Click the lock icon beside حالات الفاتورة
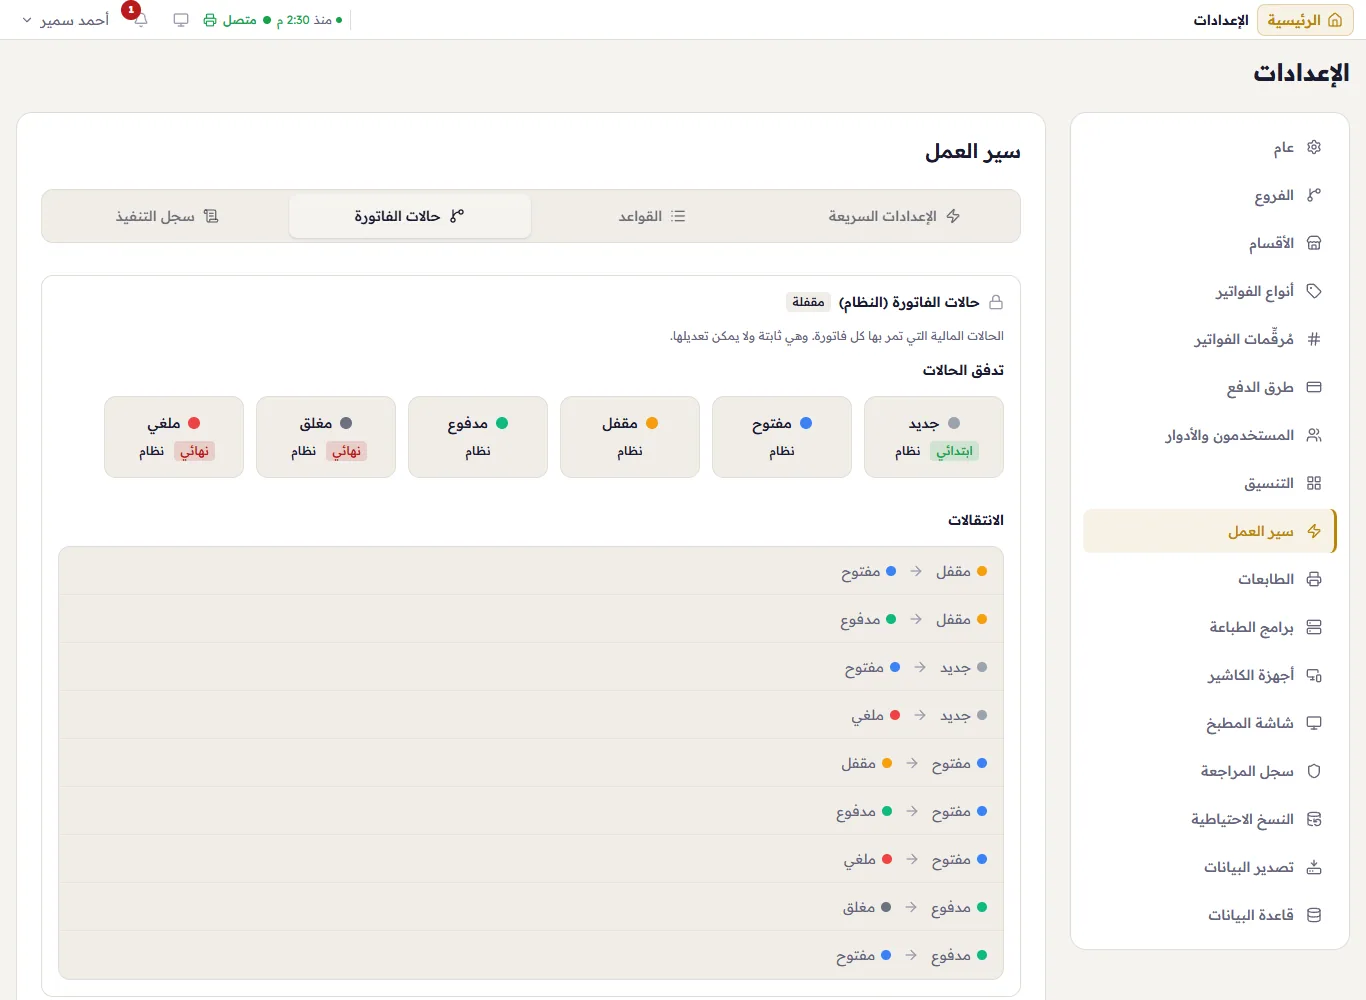This screenshot has width=1366, height=1000. 996,302
